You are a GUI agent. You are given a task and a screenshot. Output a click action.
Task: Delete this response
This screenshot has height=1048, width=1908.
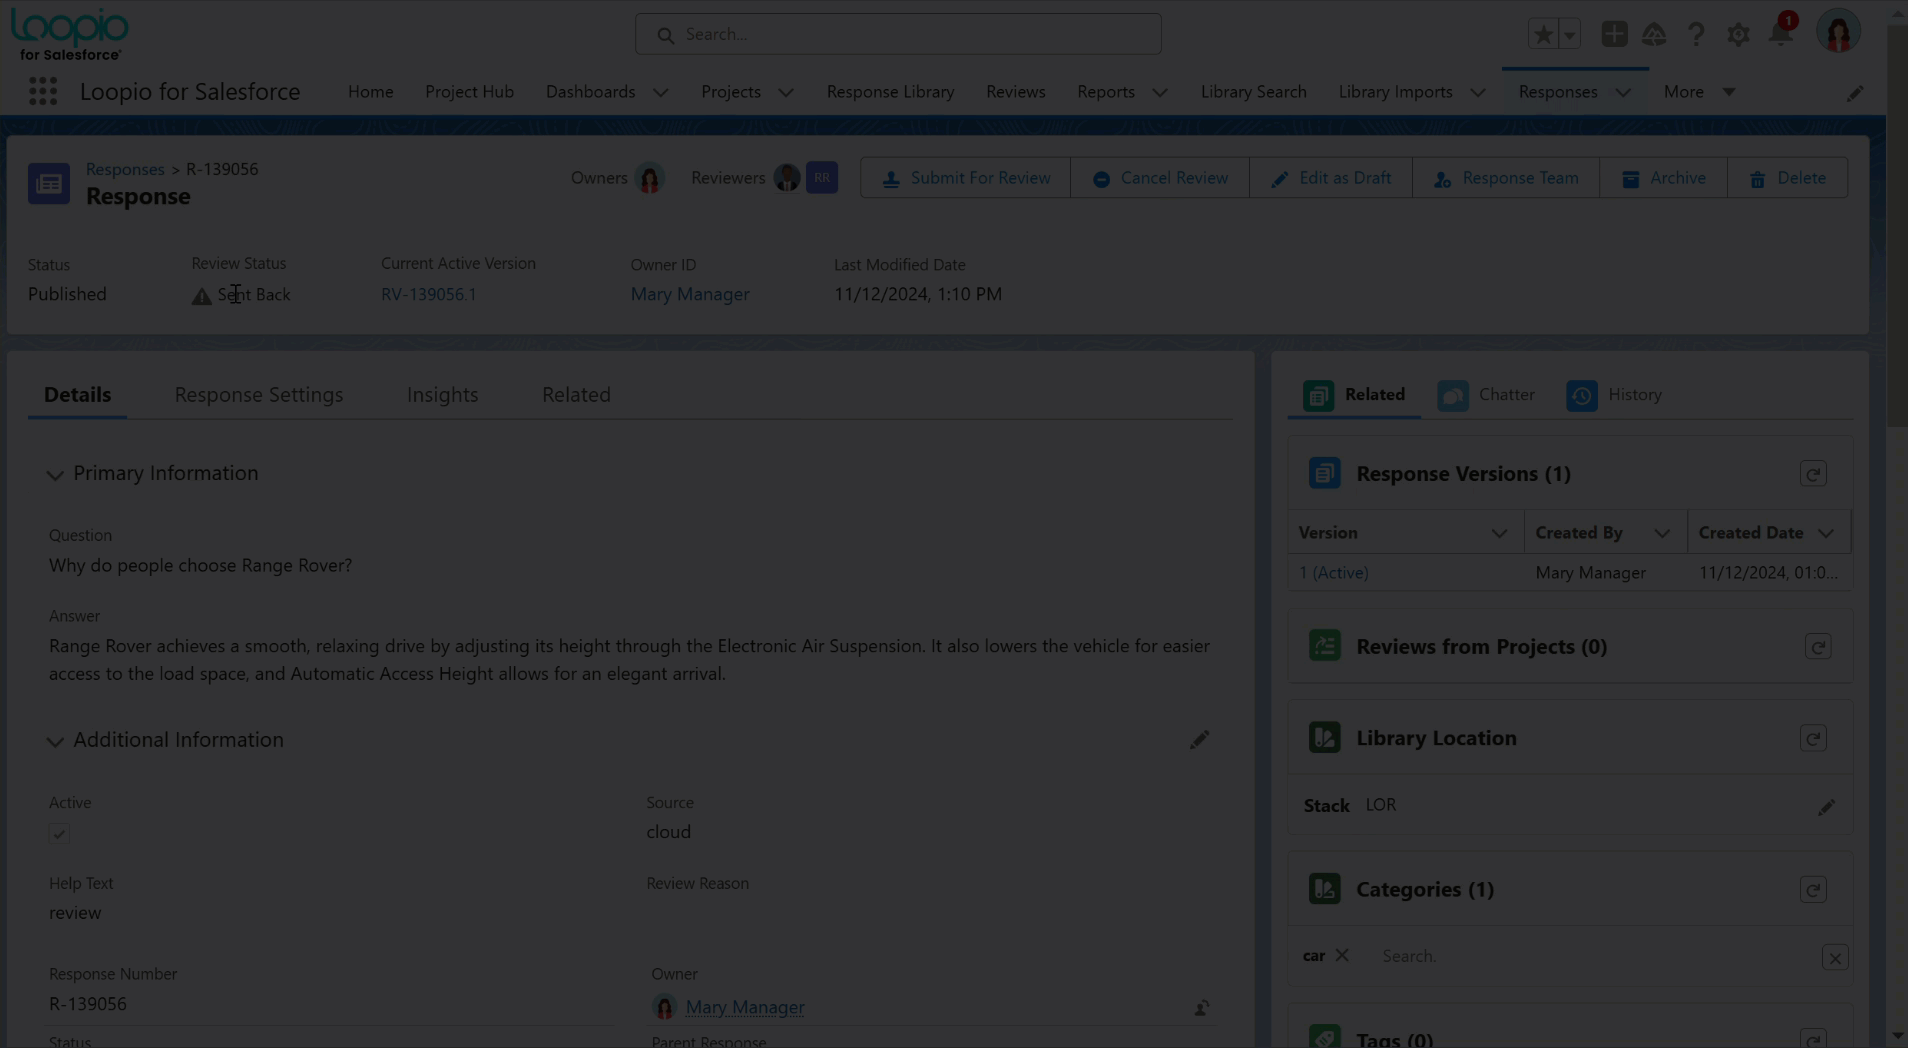(x=1787, y=178)
